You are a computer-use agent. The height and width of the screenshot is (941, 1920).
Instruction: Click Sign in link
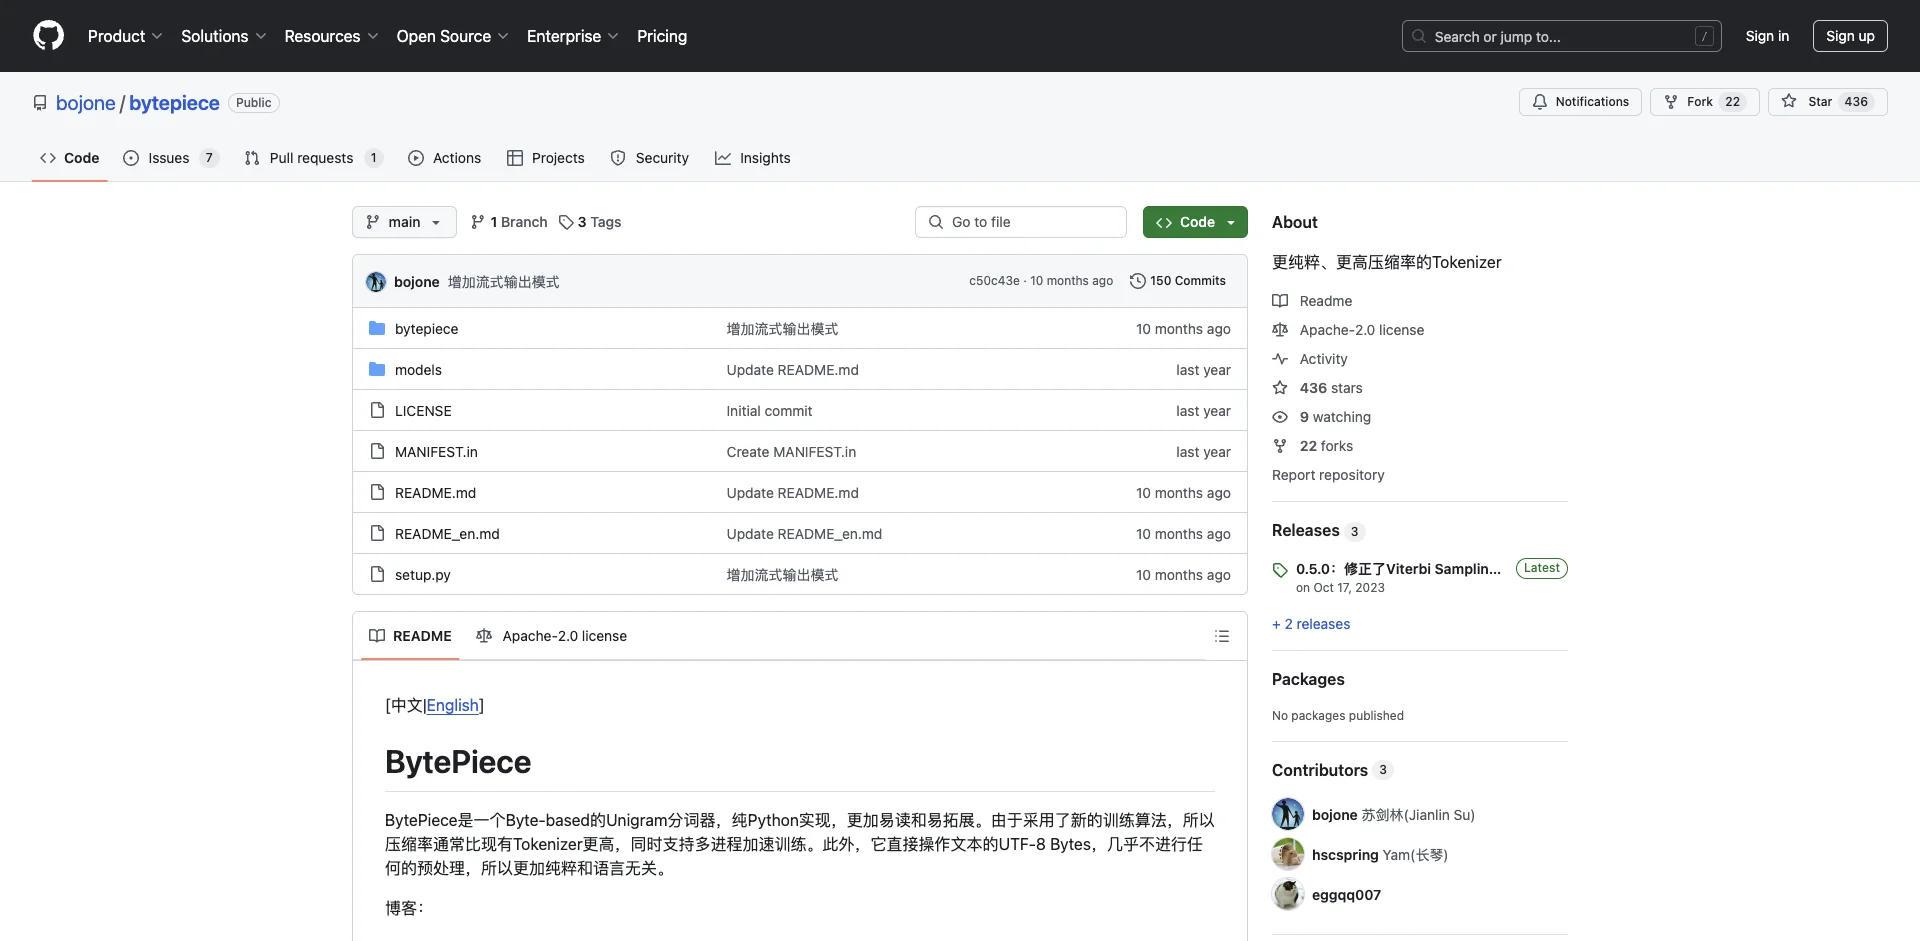point(1767,36)
